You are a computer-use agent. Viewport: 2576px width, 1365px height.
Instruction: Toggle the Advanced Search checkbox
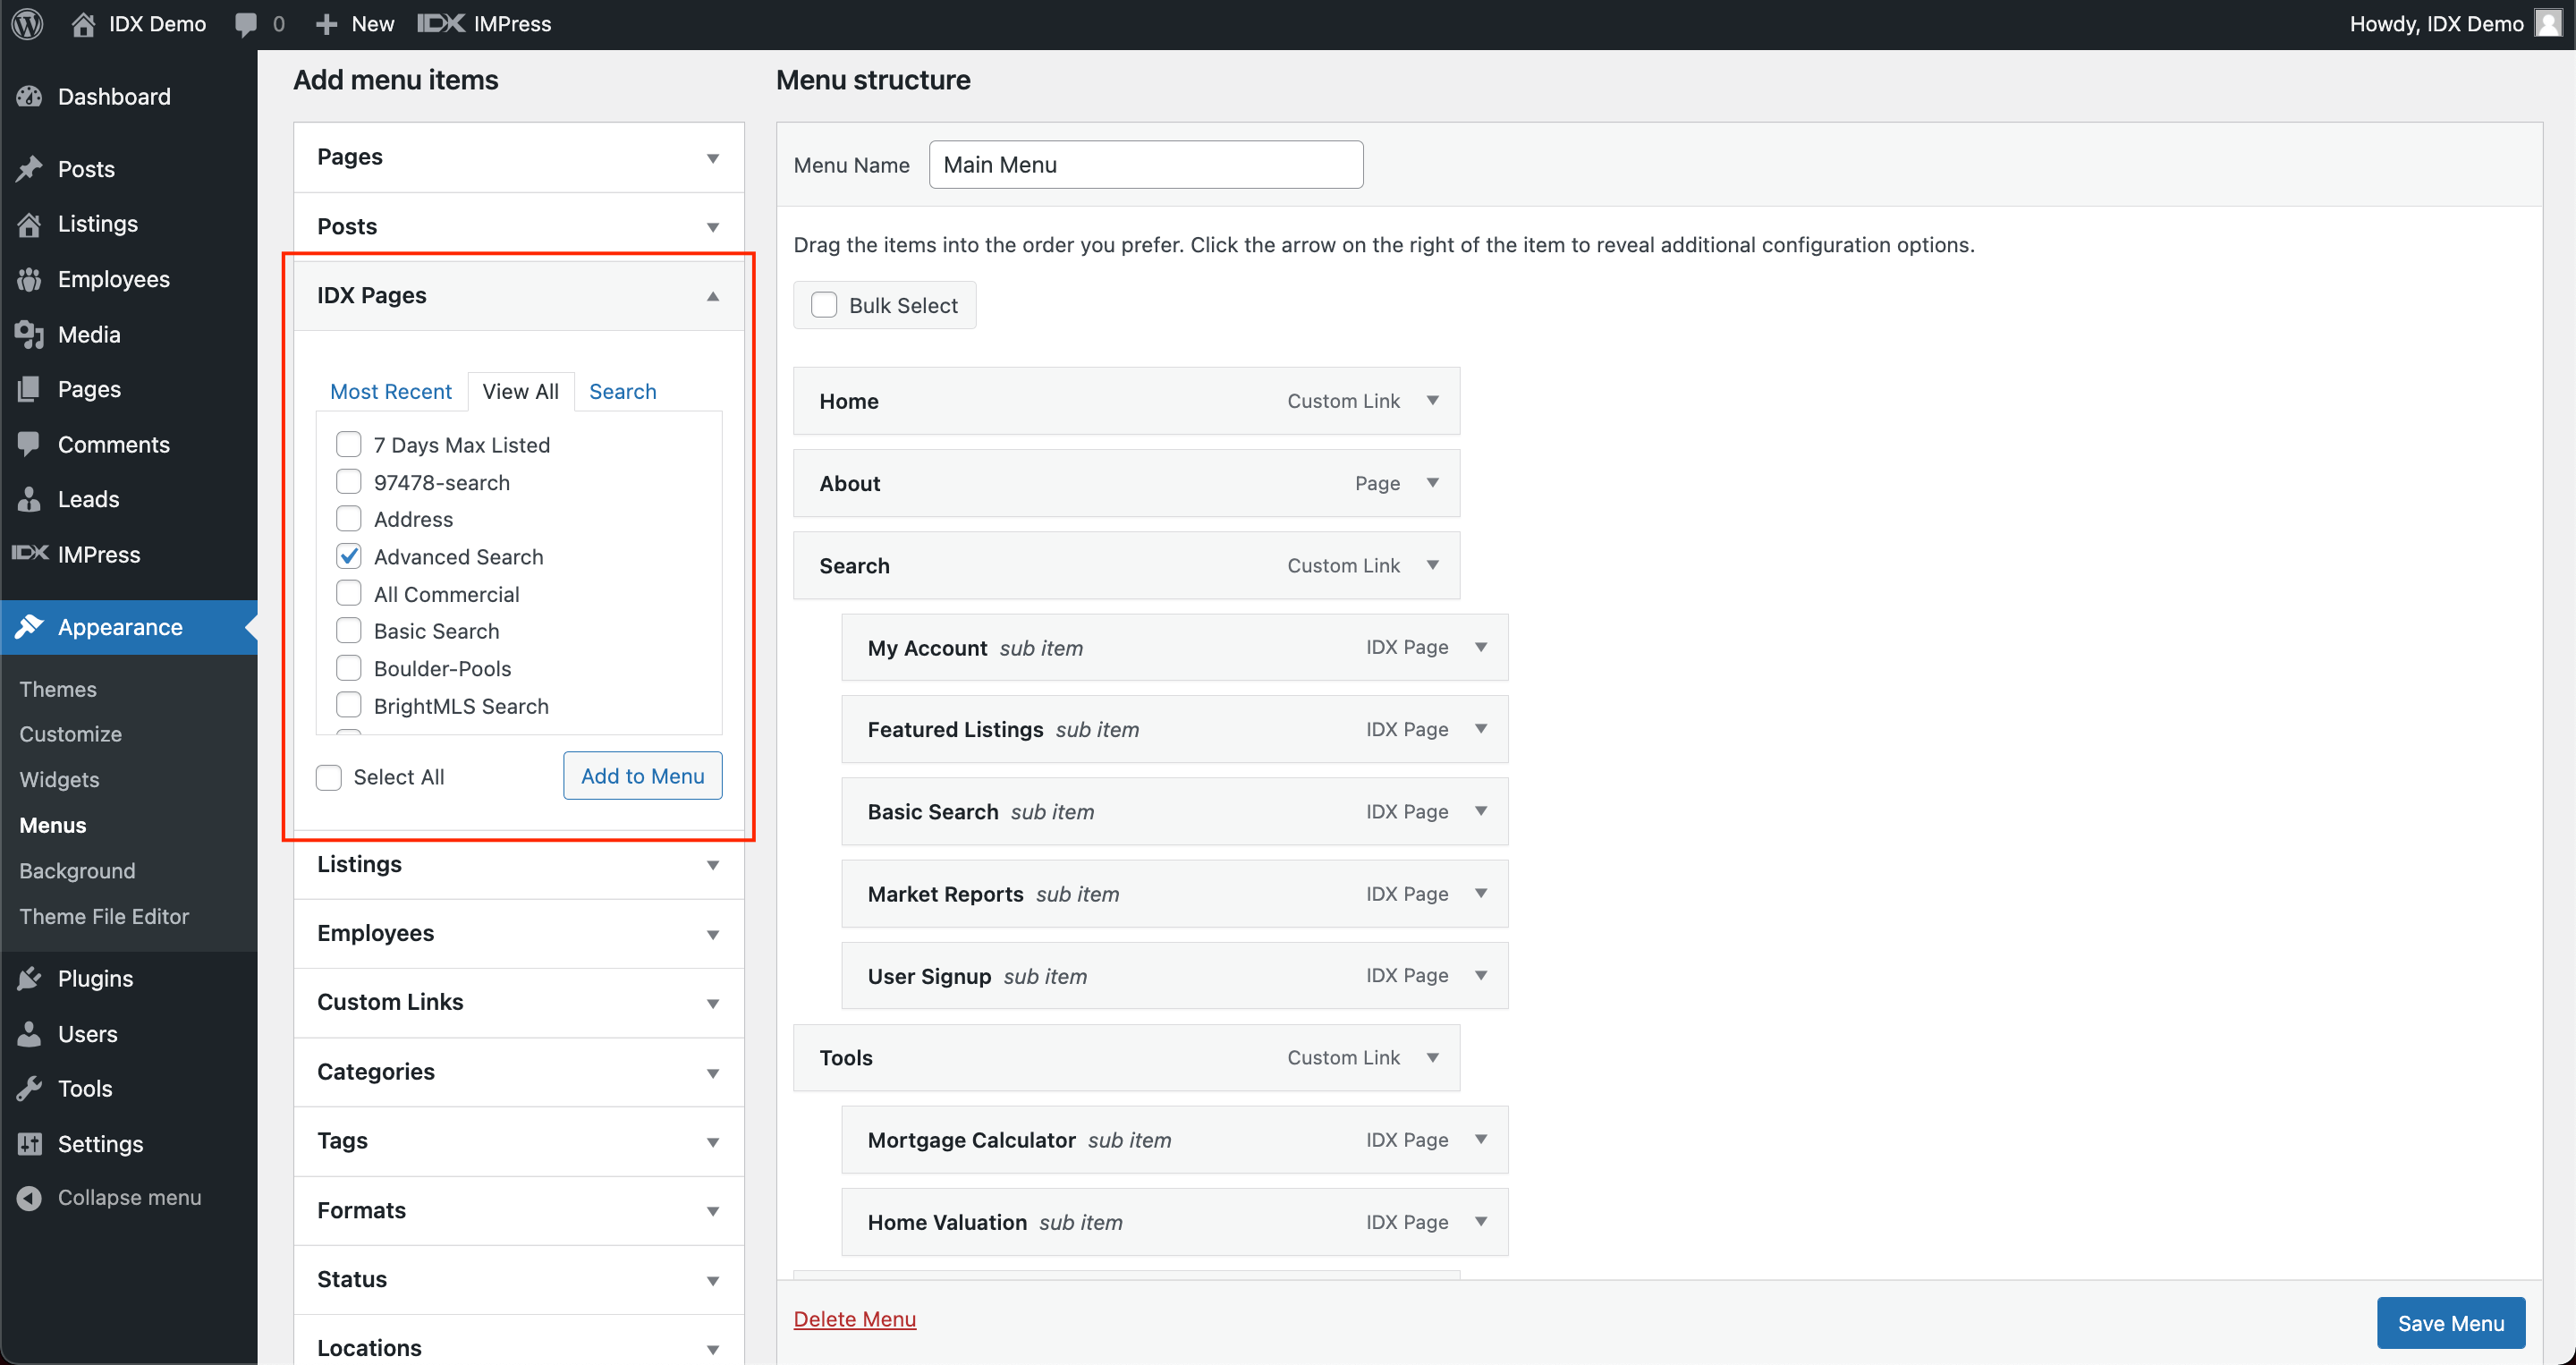click(x=349, y=555)
